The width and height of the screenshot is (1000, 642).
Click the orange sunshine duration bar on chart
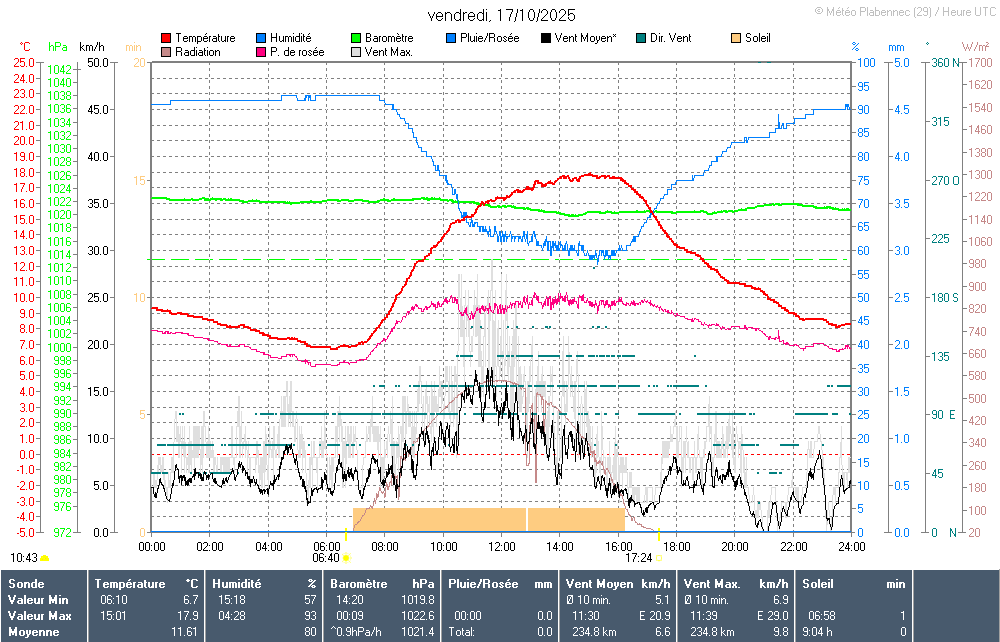(x=440, y=519)
